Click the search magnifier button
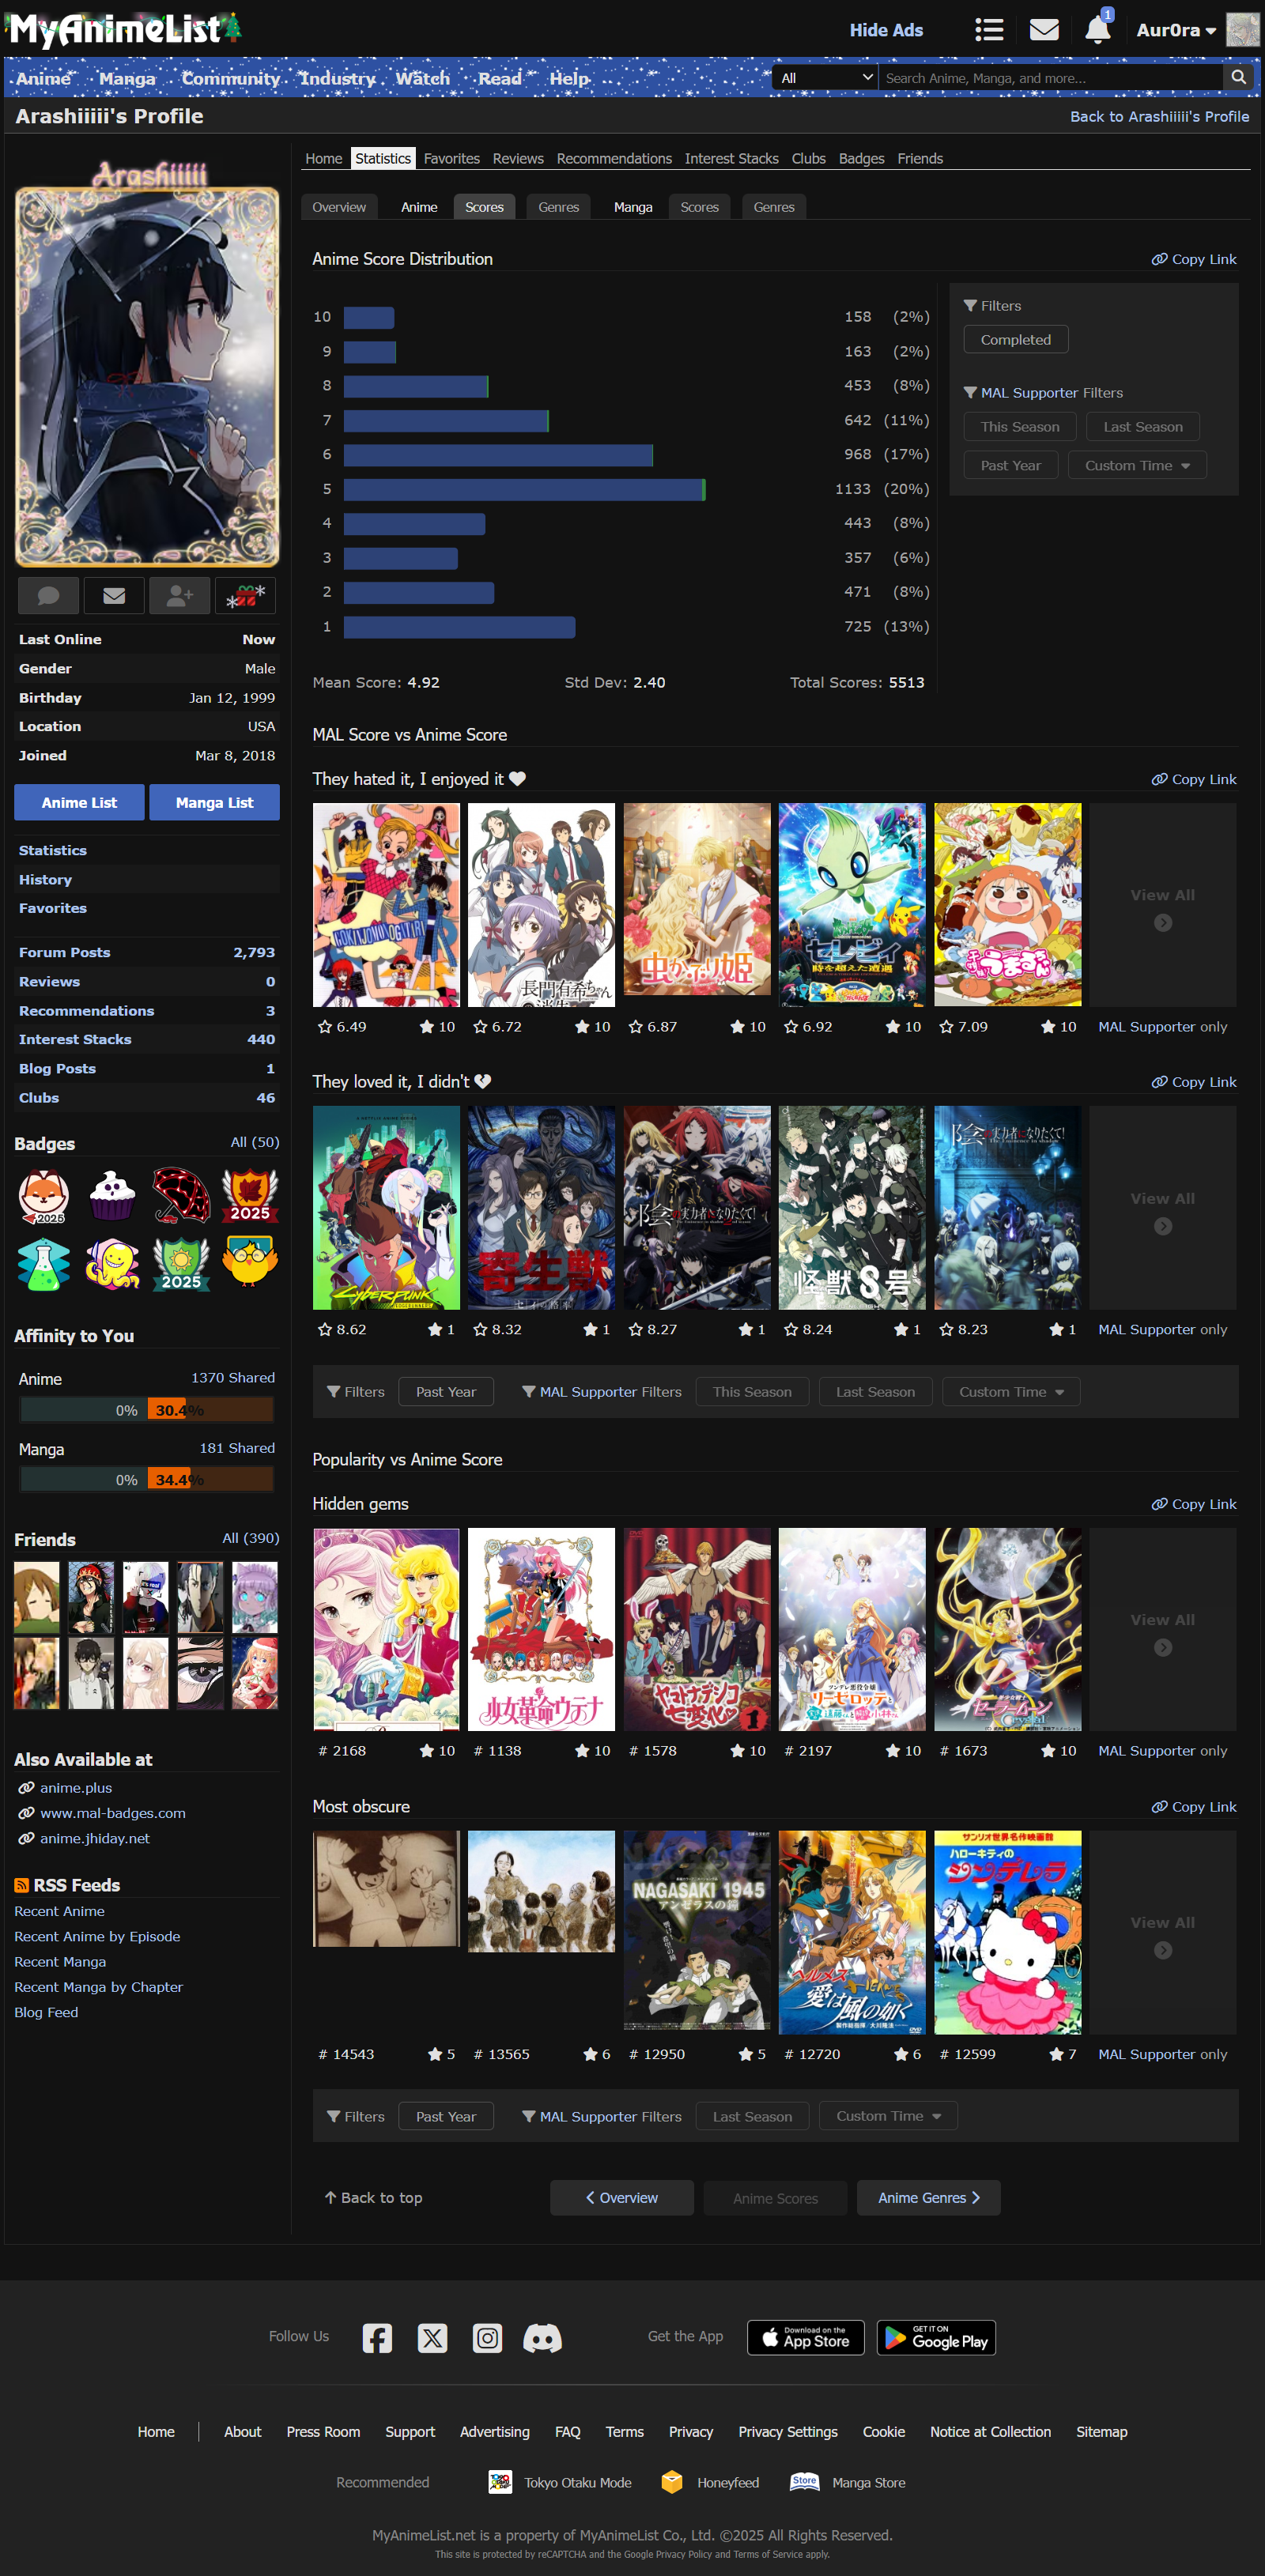Viewport: 1265px width, 2576px height. pyautogui.click(x=1237, y=77)
